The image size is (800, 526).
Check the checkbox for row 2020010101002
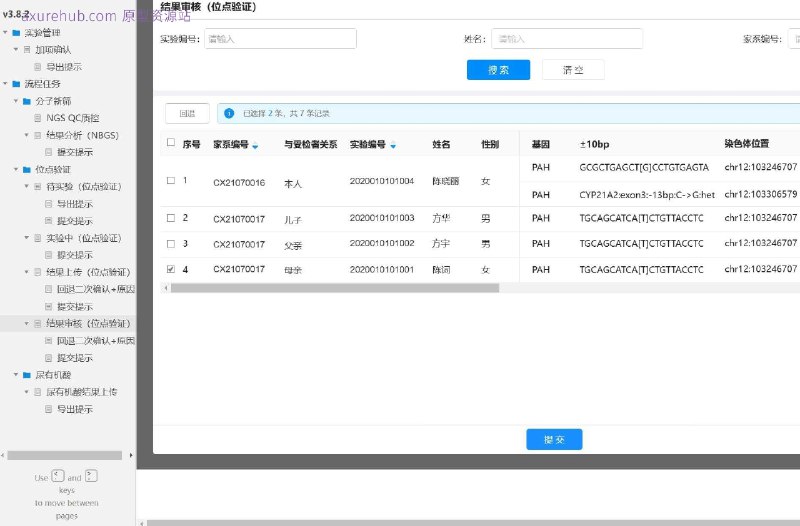tap(171, 244)
